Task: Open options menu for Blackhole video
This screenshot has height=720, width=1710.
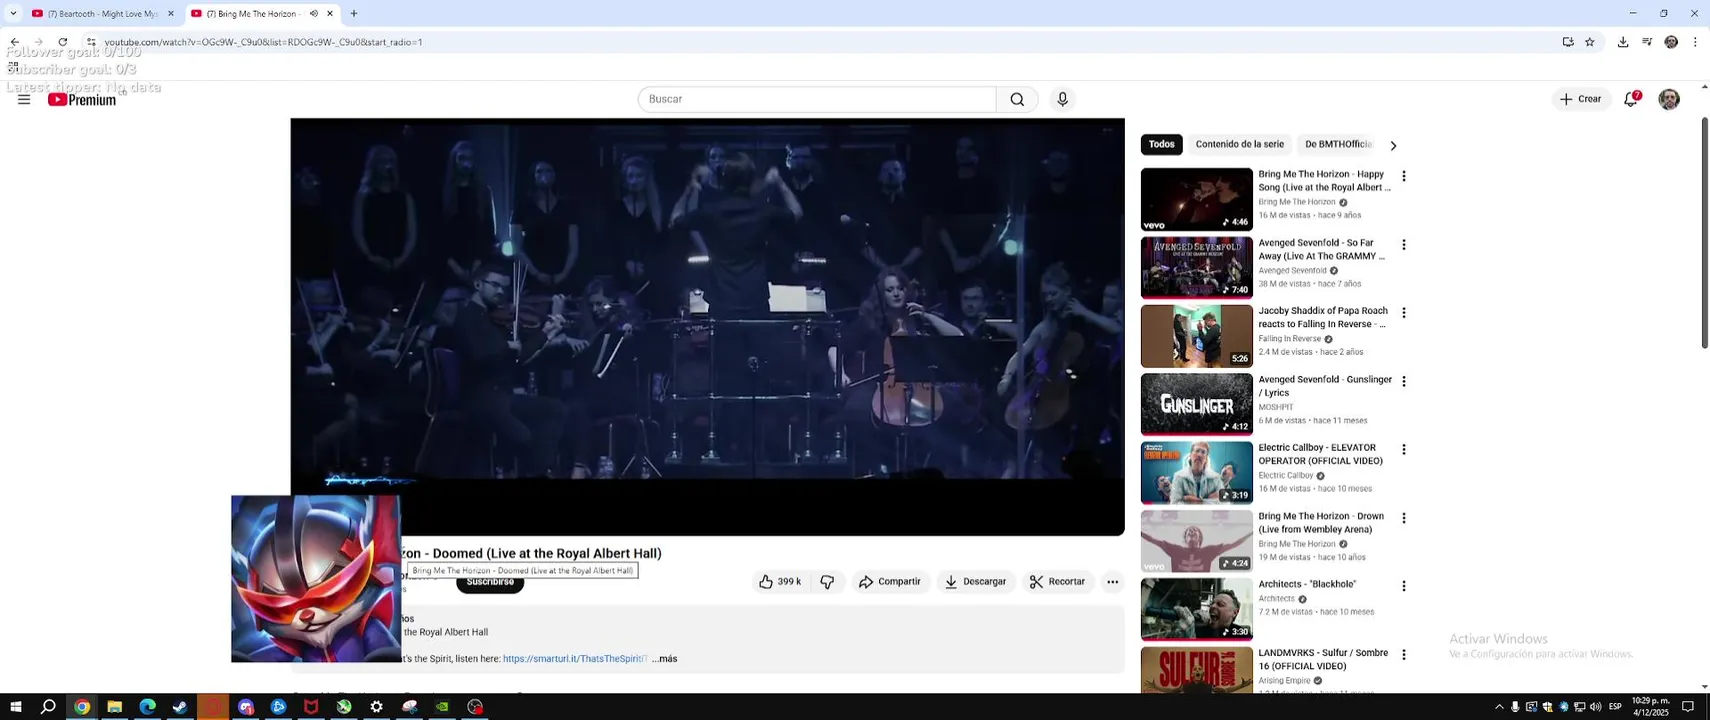Action: pyautogui.click(x=1404, y=586)
